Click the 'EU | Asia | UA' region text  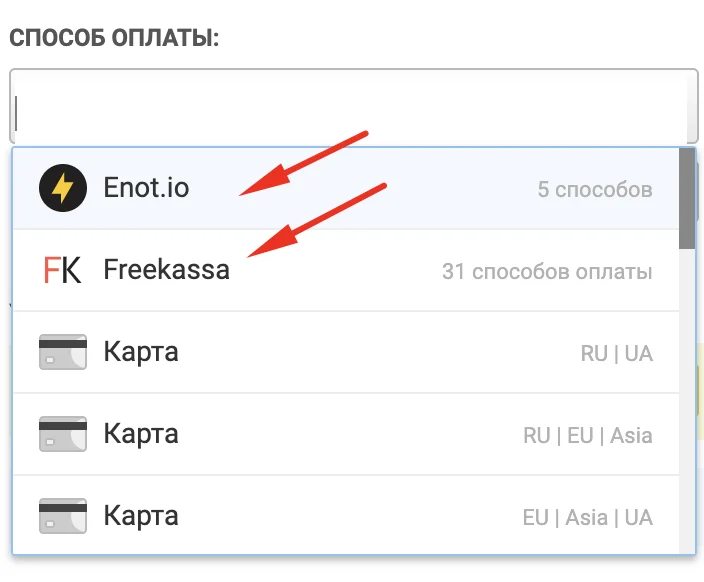click(x=587, y=518)
